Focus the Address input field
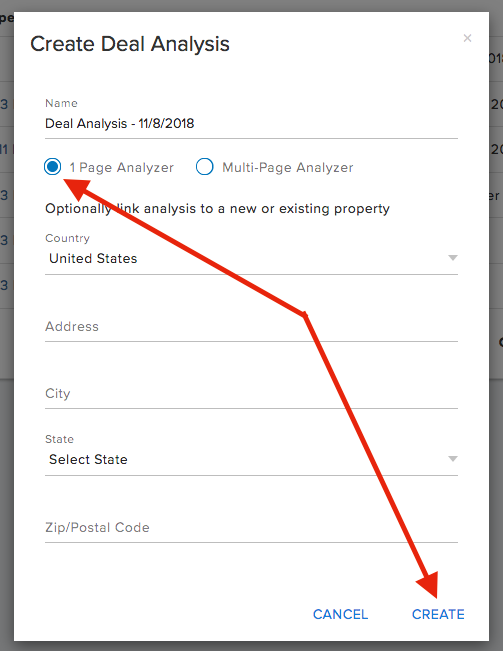The width and height of the screenshot is (503, 651). 252,327
